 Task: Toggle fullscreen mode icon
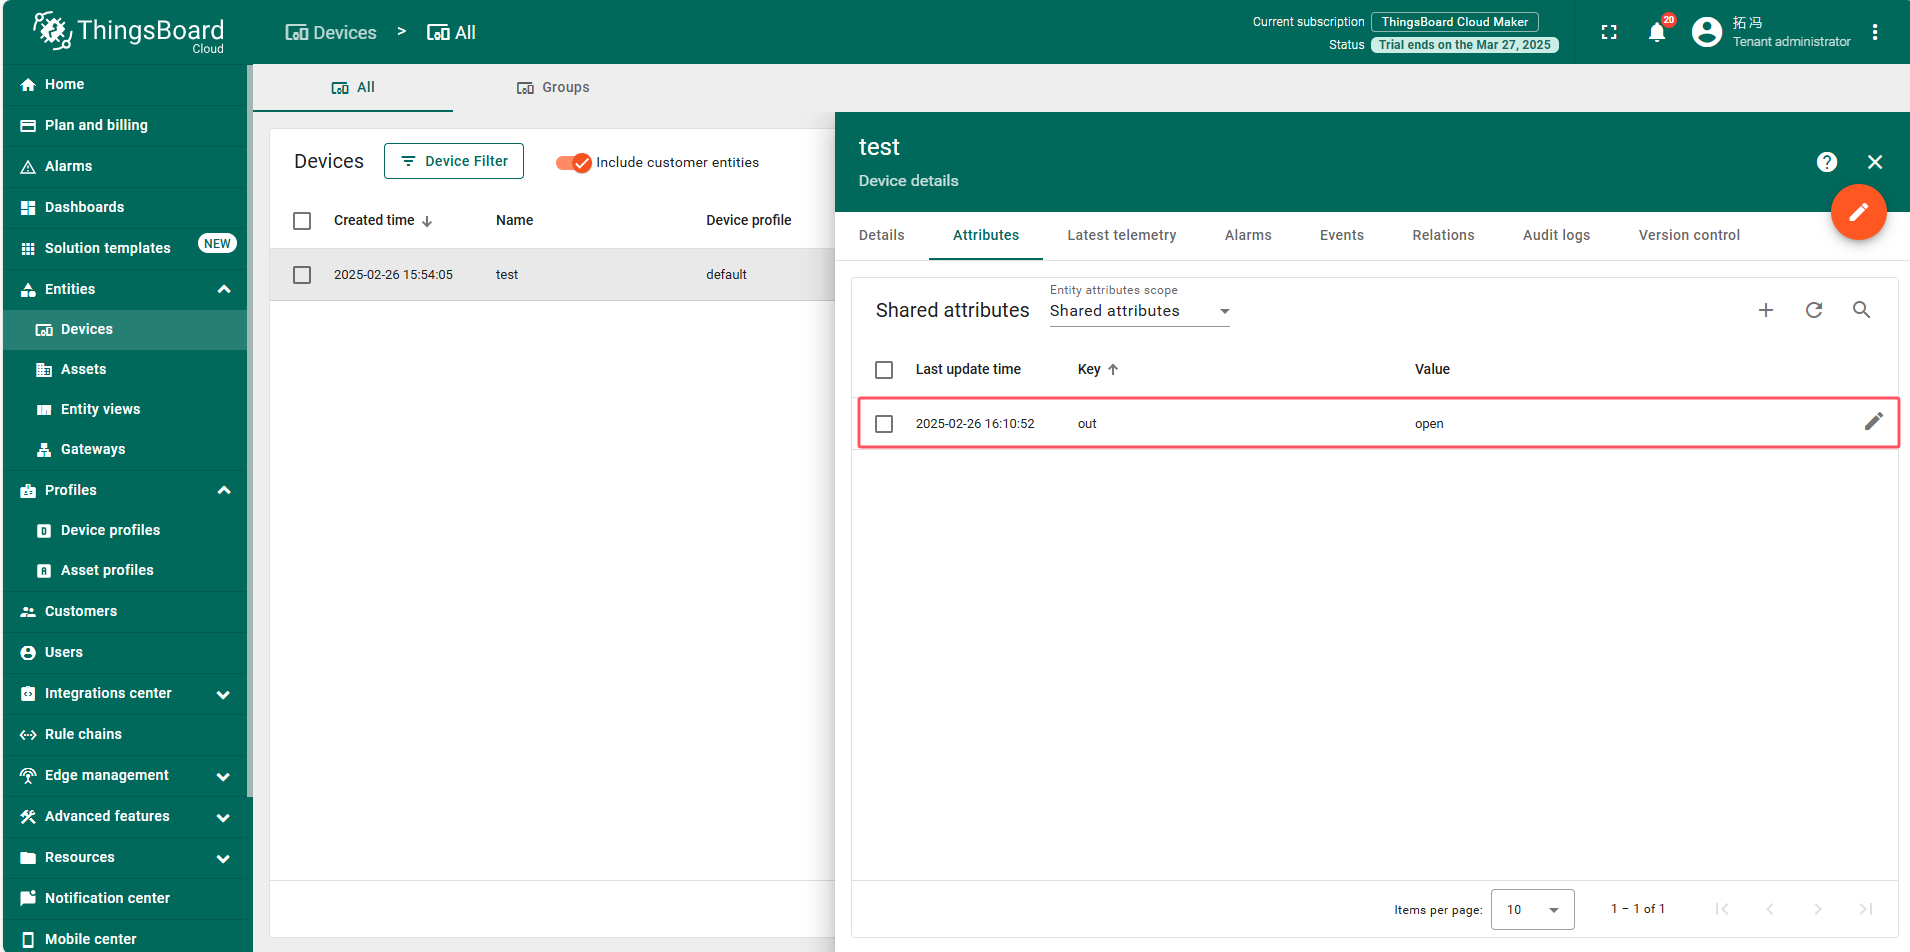click(x=1609, y=32)
